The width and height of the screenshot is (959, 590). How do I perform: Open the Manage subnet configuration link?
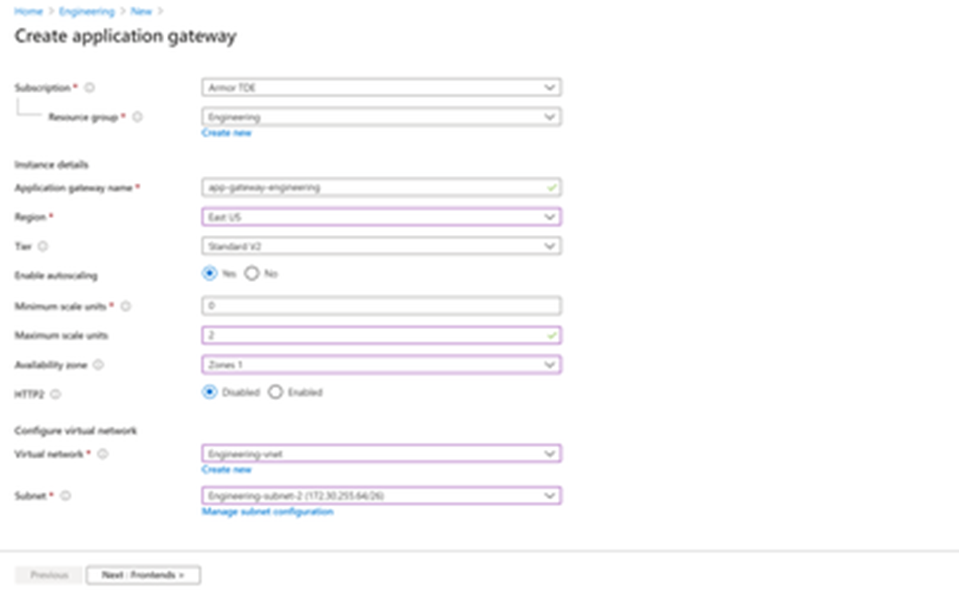[267, 512]
